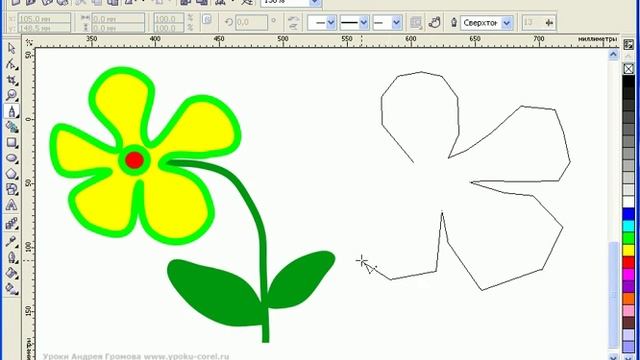The width and height of the screenshot is (640, 360).
Task: Click the palette options icon above the swatches
Action: [629, 44]
